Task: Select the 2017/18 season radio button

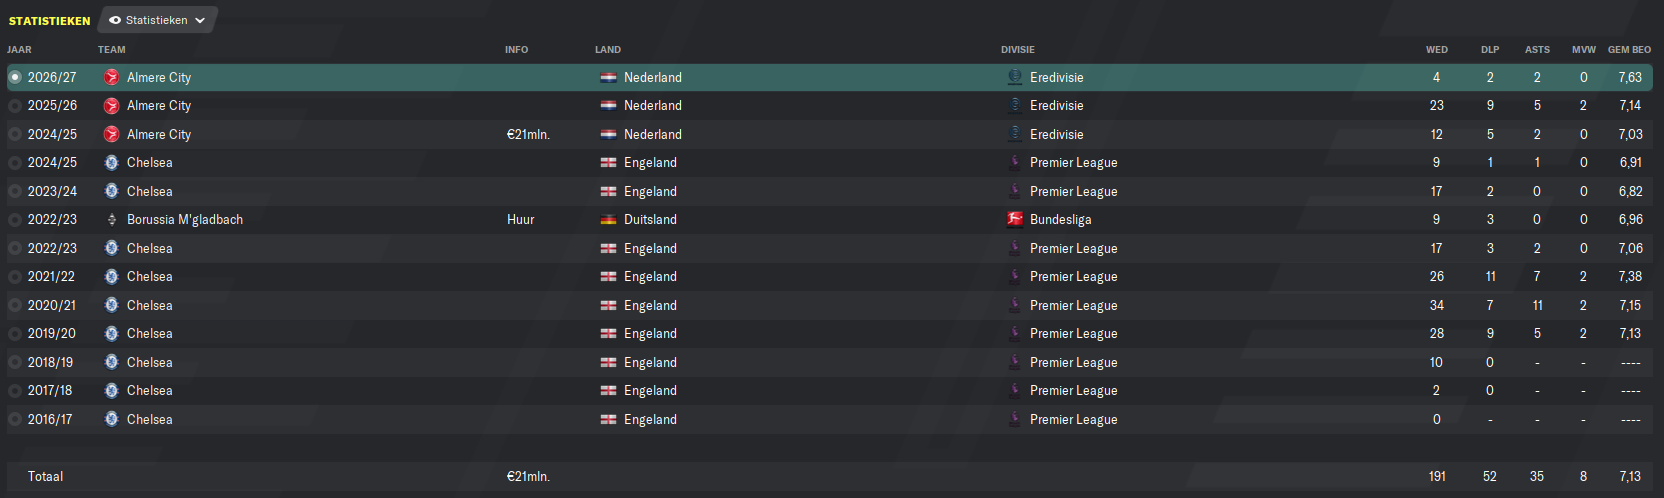Action: [15, 390]
